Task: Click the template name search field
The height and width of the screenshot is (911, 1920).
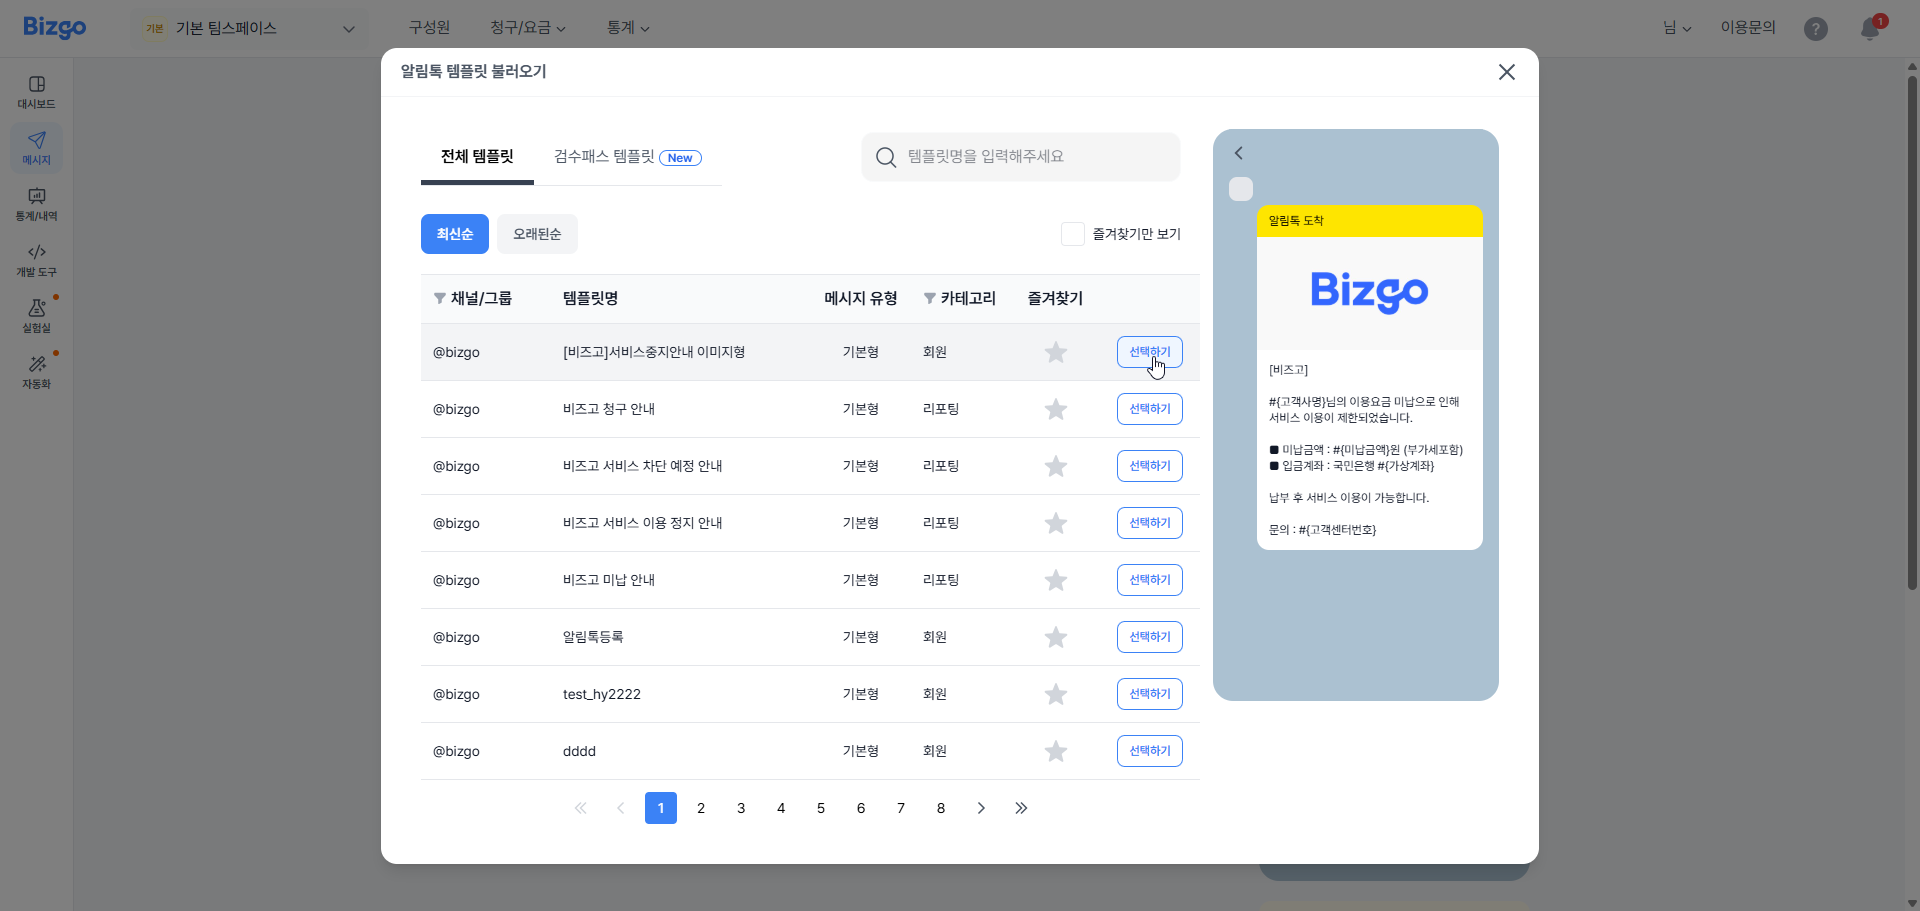Action: click(1020, 156)
